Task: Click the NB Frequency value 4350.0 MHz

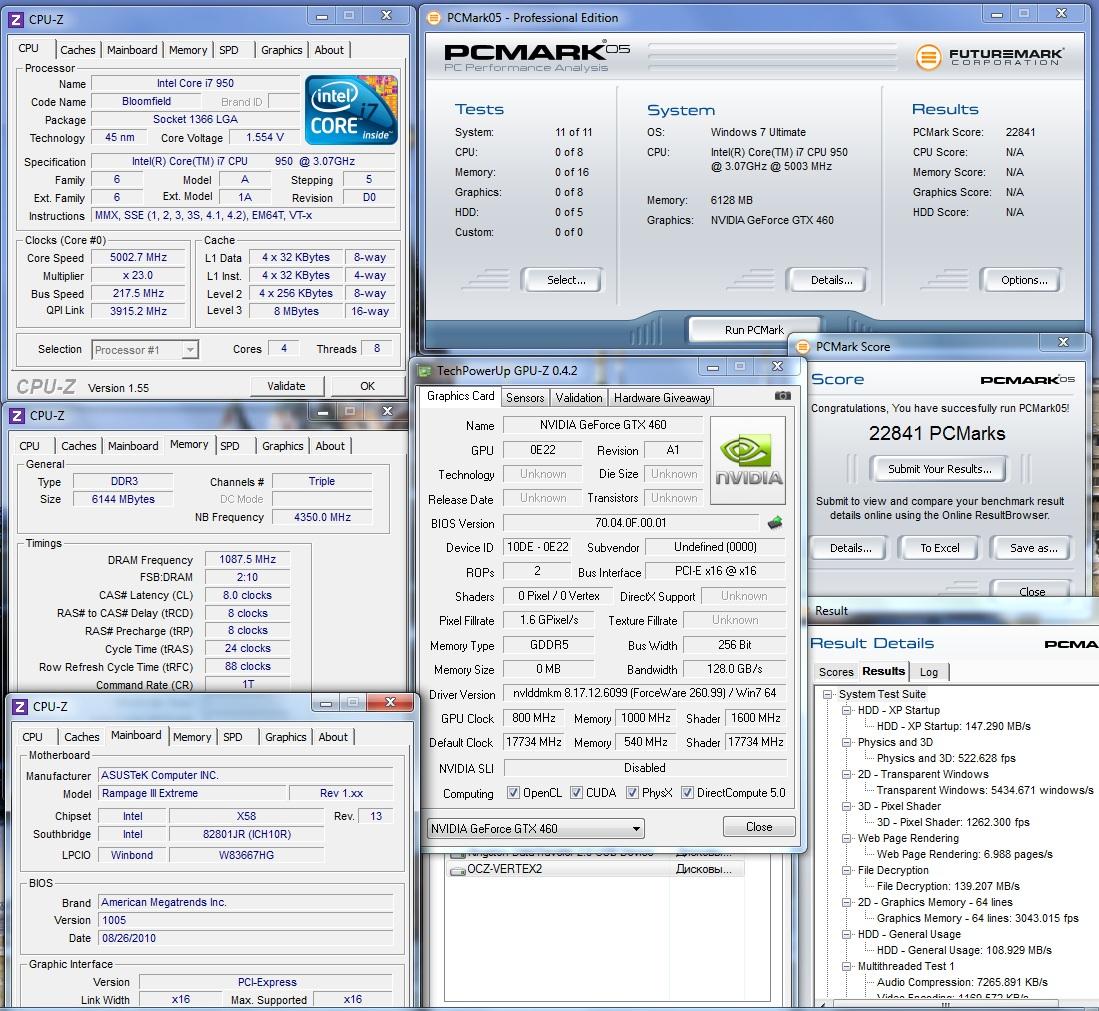Action: point(322,517)
